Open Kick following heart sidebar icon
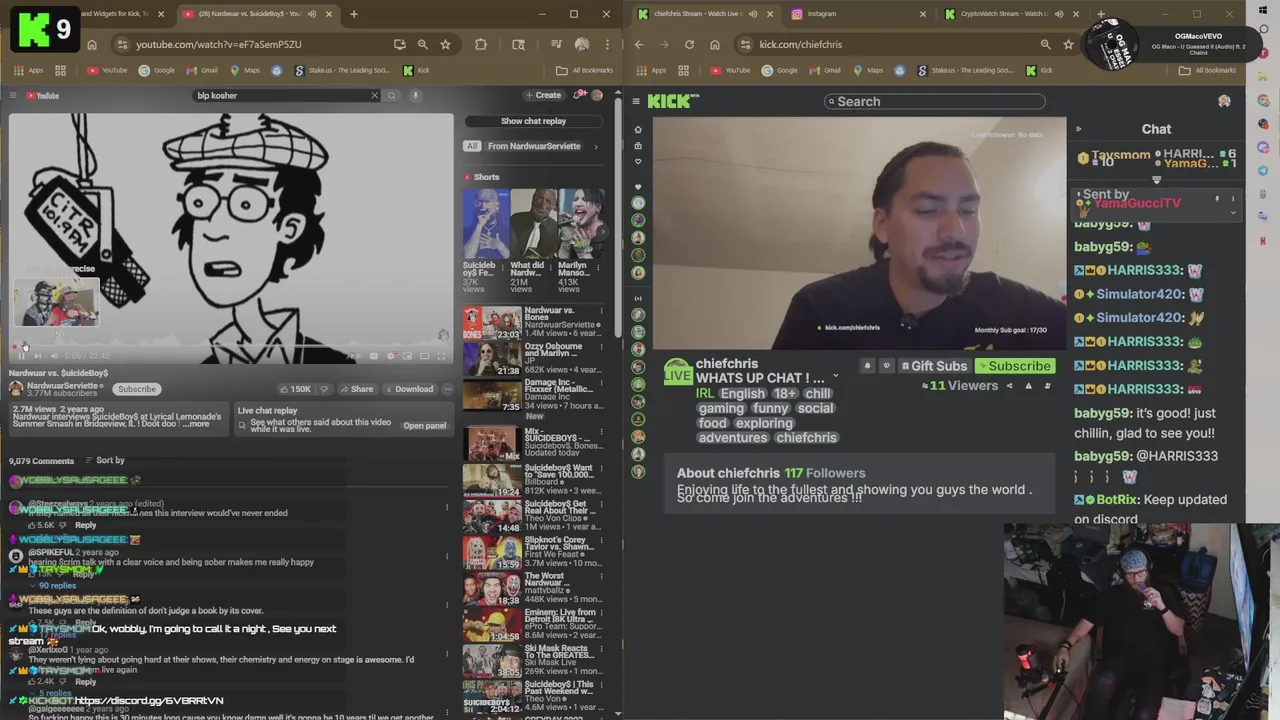1280x720 pixels. [x=638, y=161]
